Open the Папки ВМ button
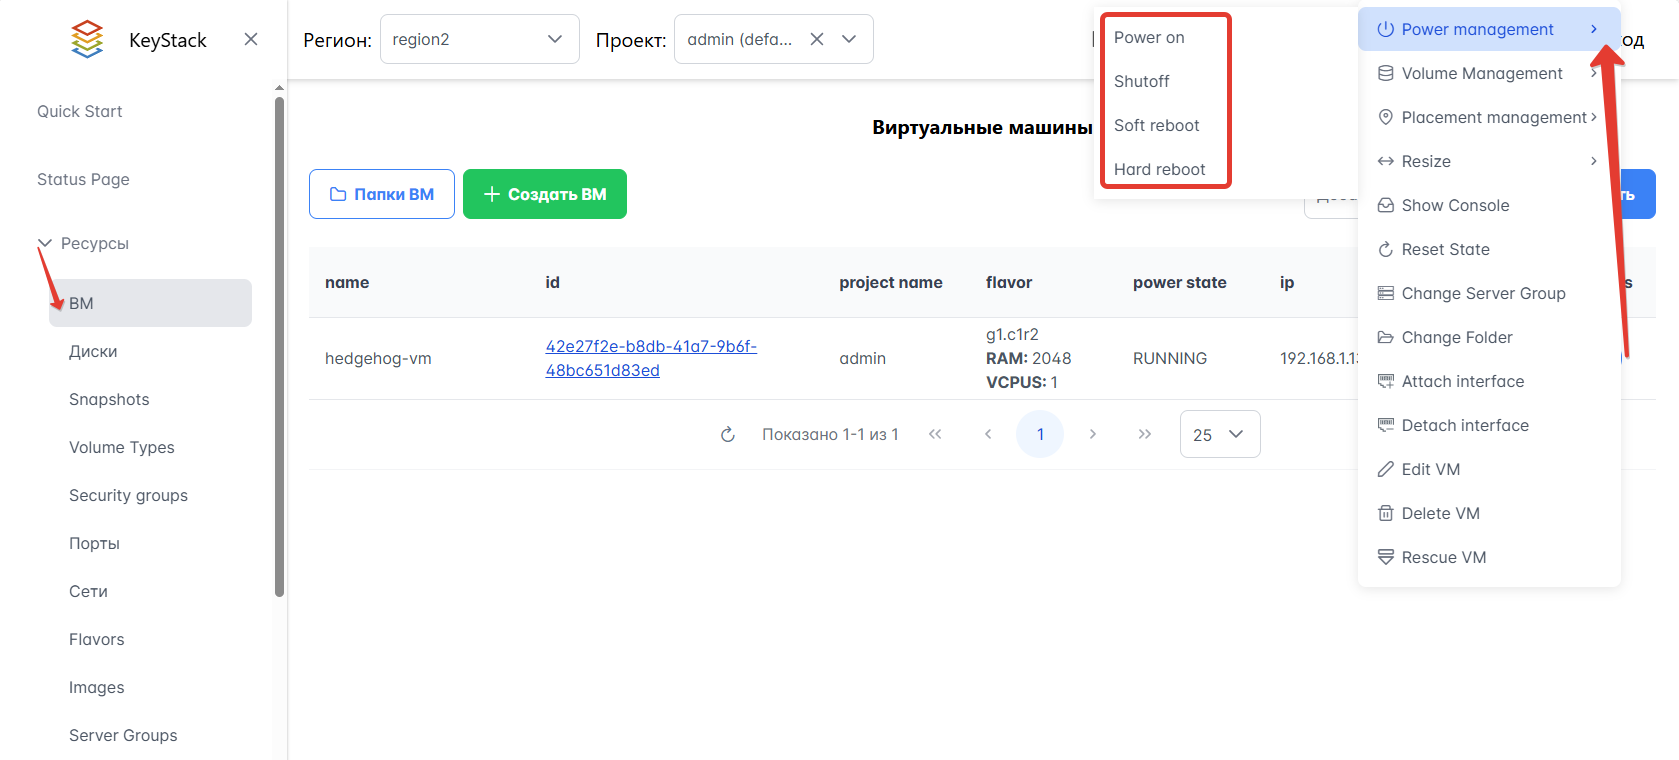1679x760 pixels. 382,194
